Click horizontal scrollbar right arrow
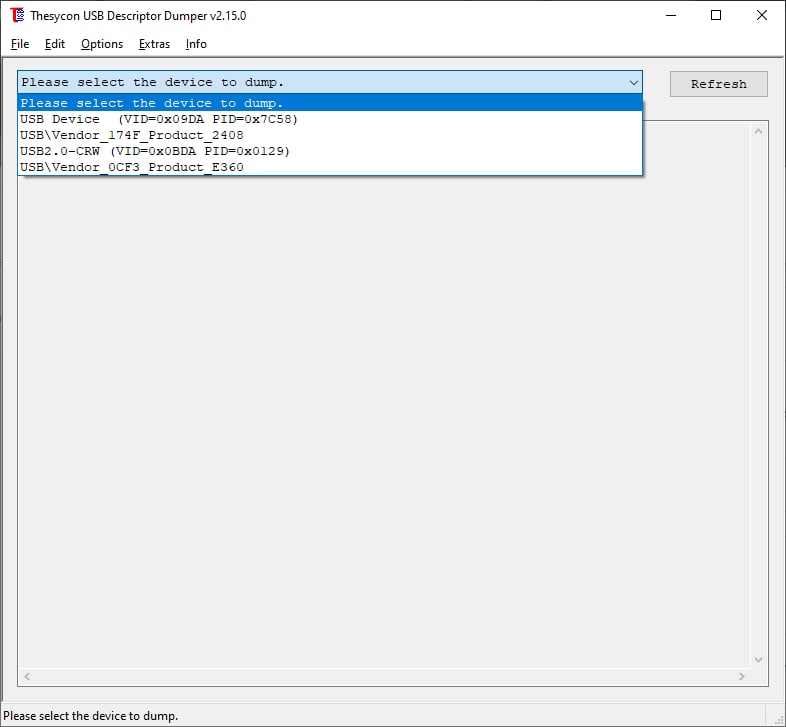Image resolution: width=786 pixels, height=727 pixels. pyautogui.click(x=741, y=676)
